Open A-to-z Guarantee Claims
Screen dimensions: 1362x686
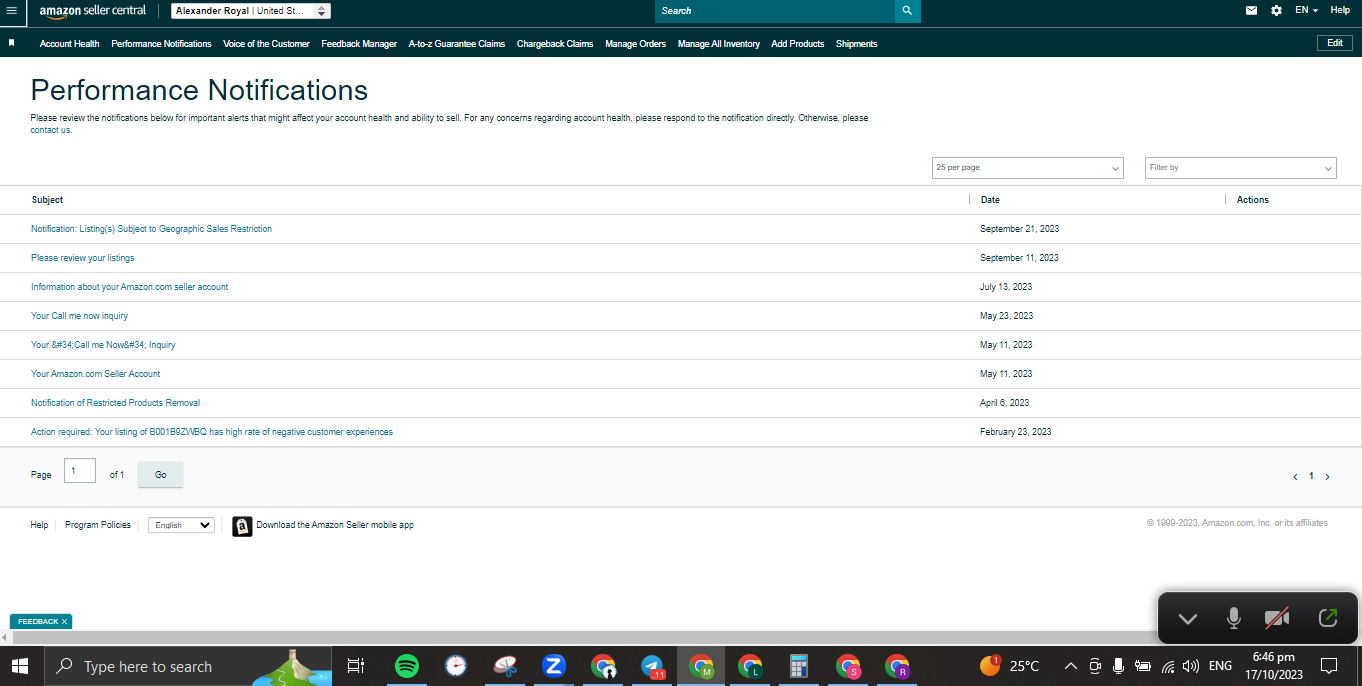coord(457,44)
